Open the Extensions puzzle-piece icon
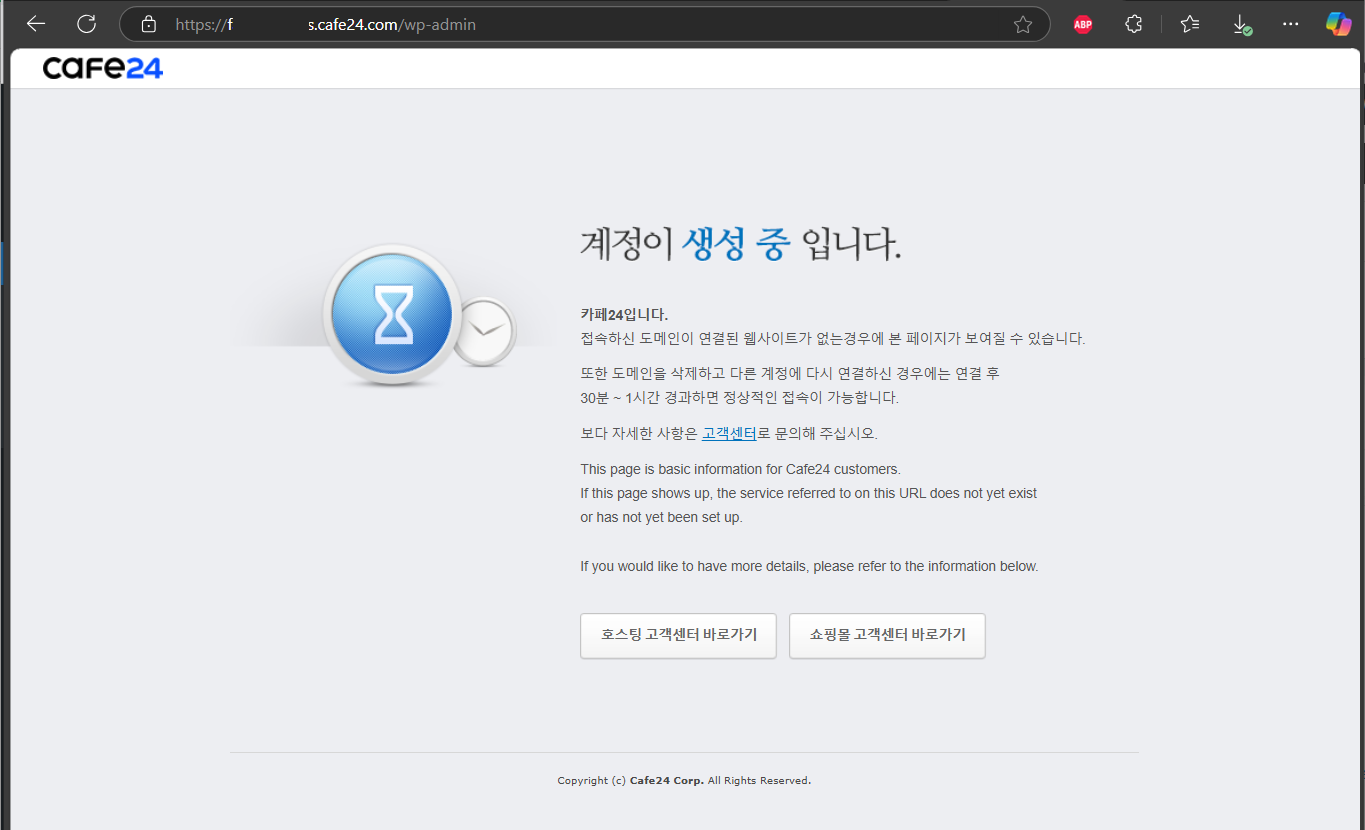The height and width of the screenshot is (830, 1365). click(1133, 24)
